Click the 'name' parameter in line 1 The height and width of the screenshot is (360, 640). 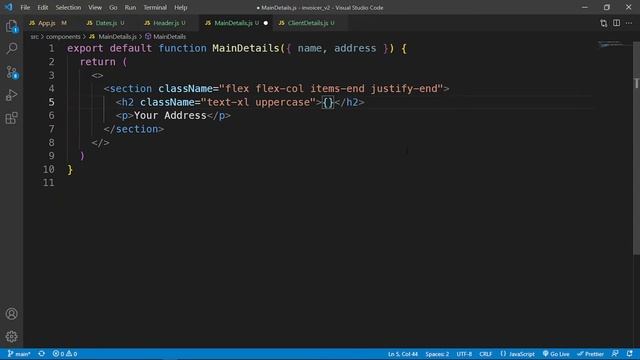[309, 48]
